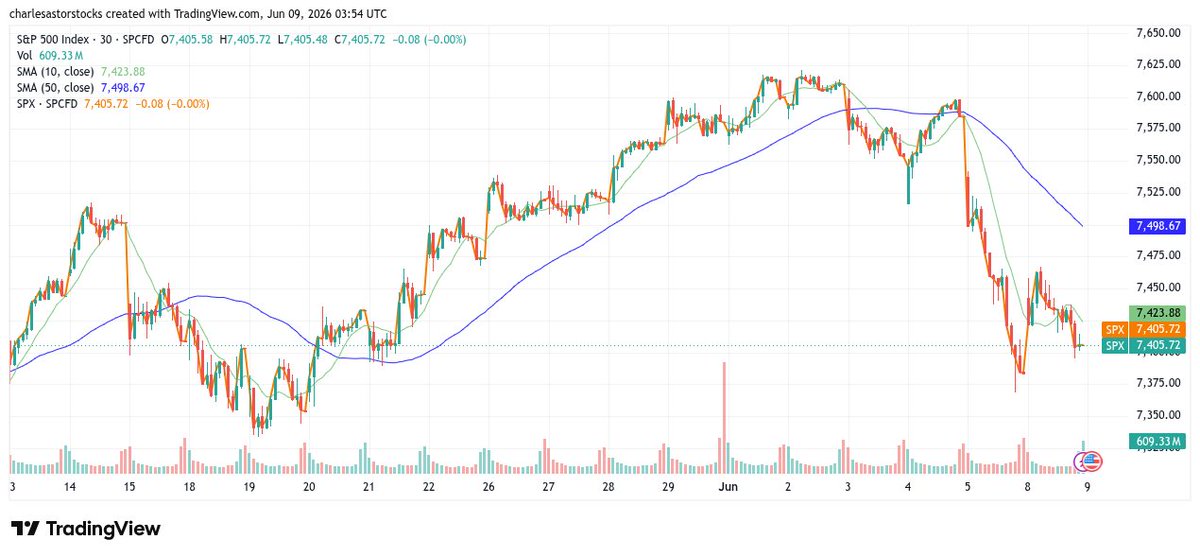
Task: Click the 7,350.00 price axis label
Action: pyautogui.click(x=1160, y=414)
